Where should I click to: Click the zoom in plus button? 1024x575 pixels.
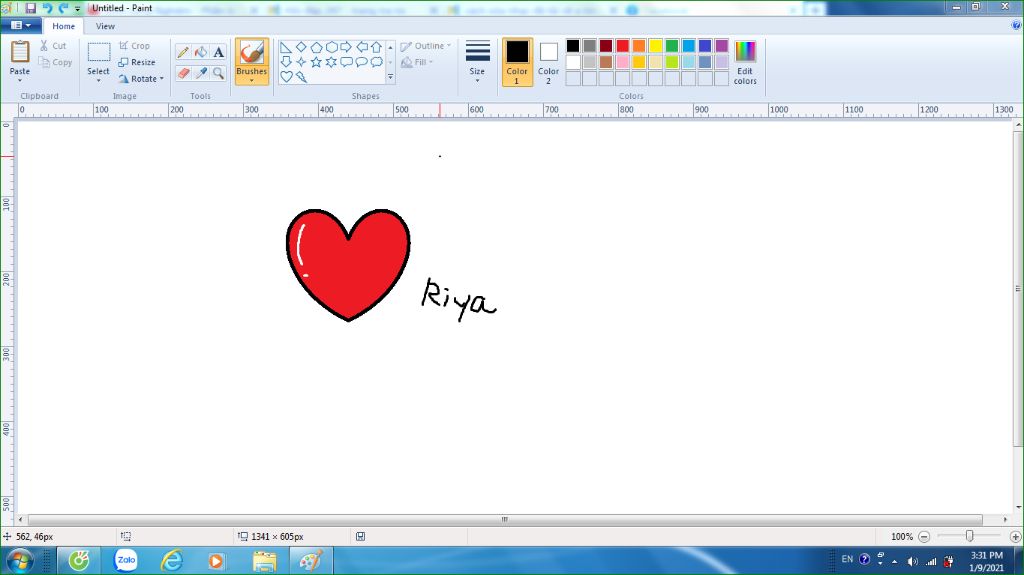tap(1016, 536)
